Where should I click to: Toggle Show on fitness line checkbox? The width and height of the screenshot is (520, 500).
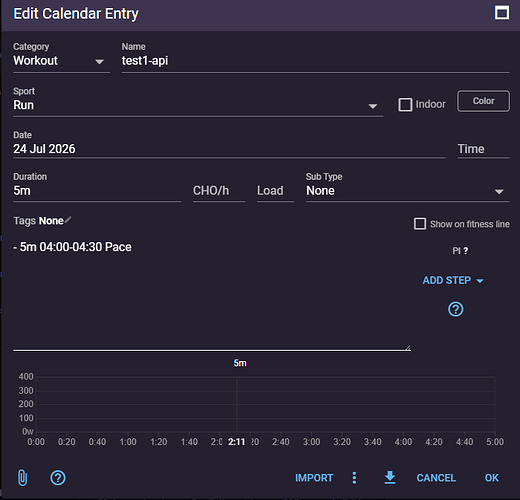[x=420, y=224]
